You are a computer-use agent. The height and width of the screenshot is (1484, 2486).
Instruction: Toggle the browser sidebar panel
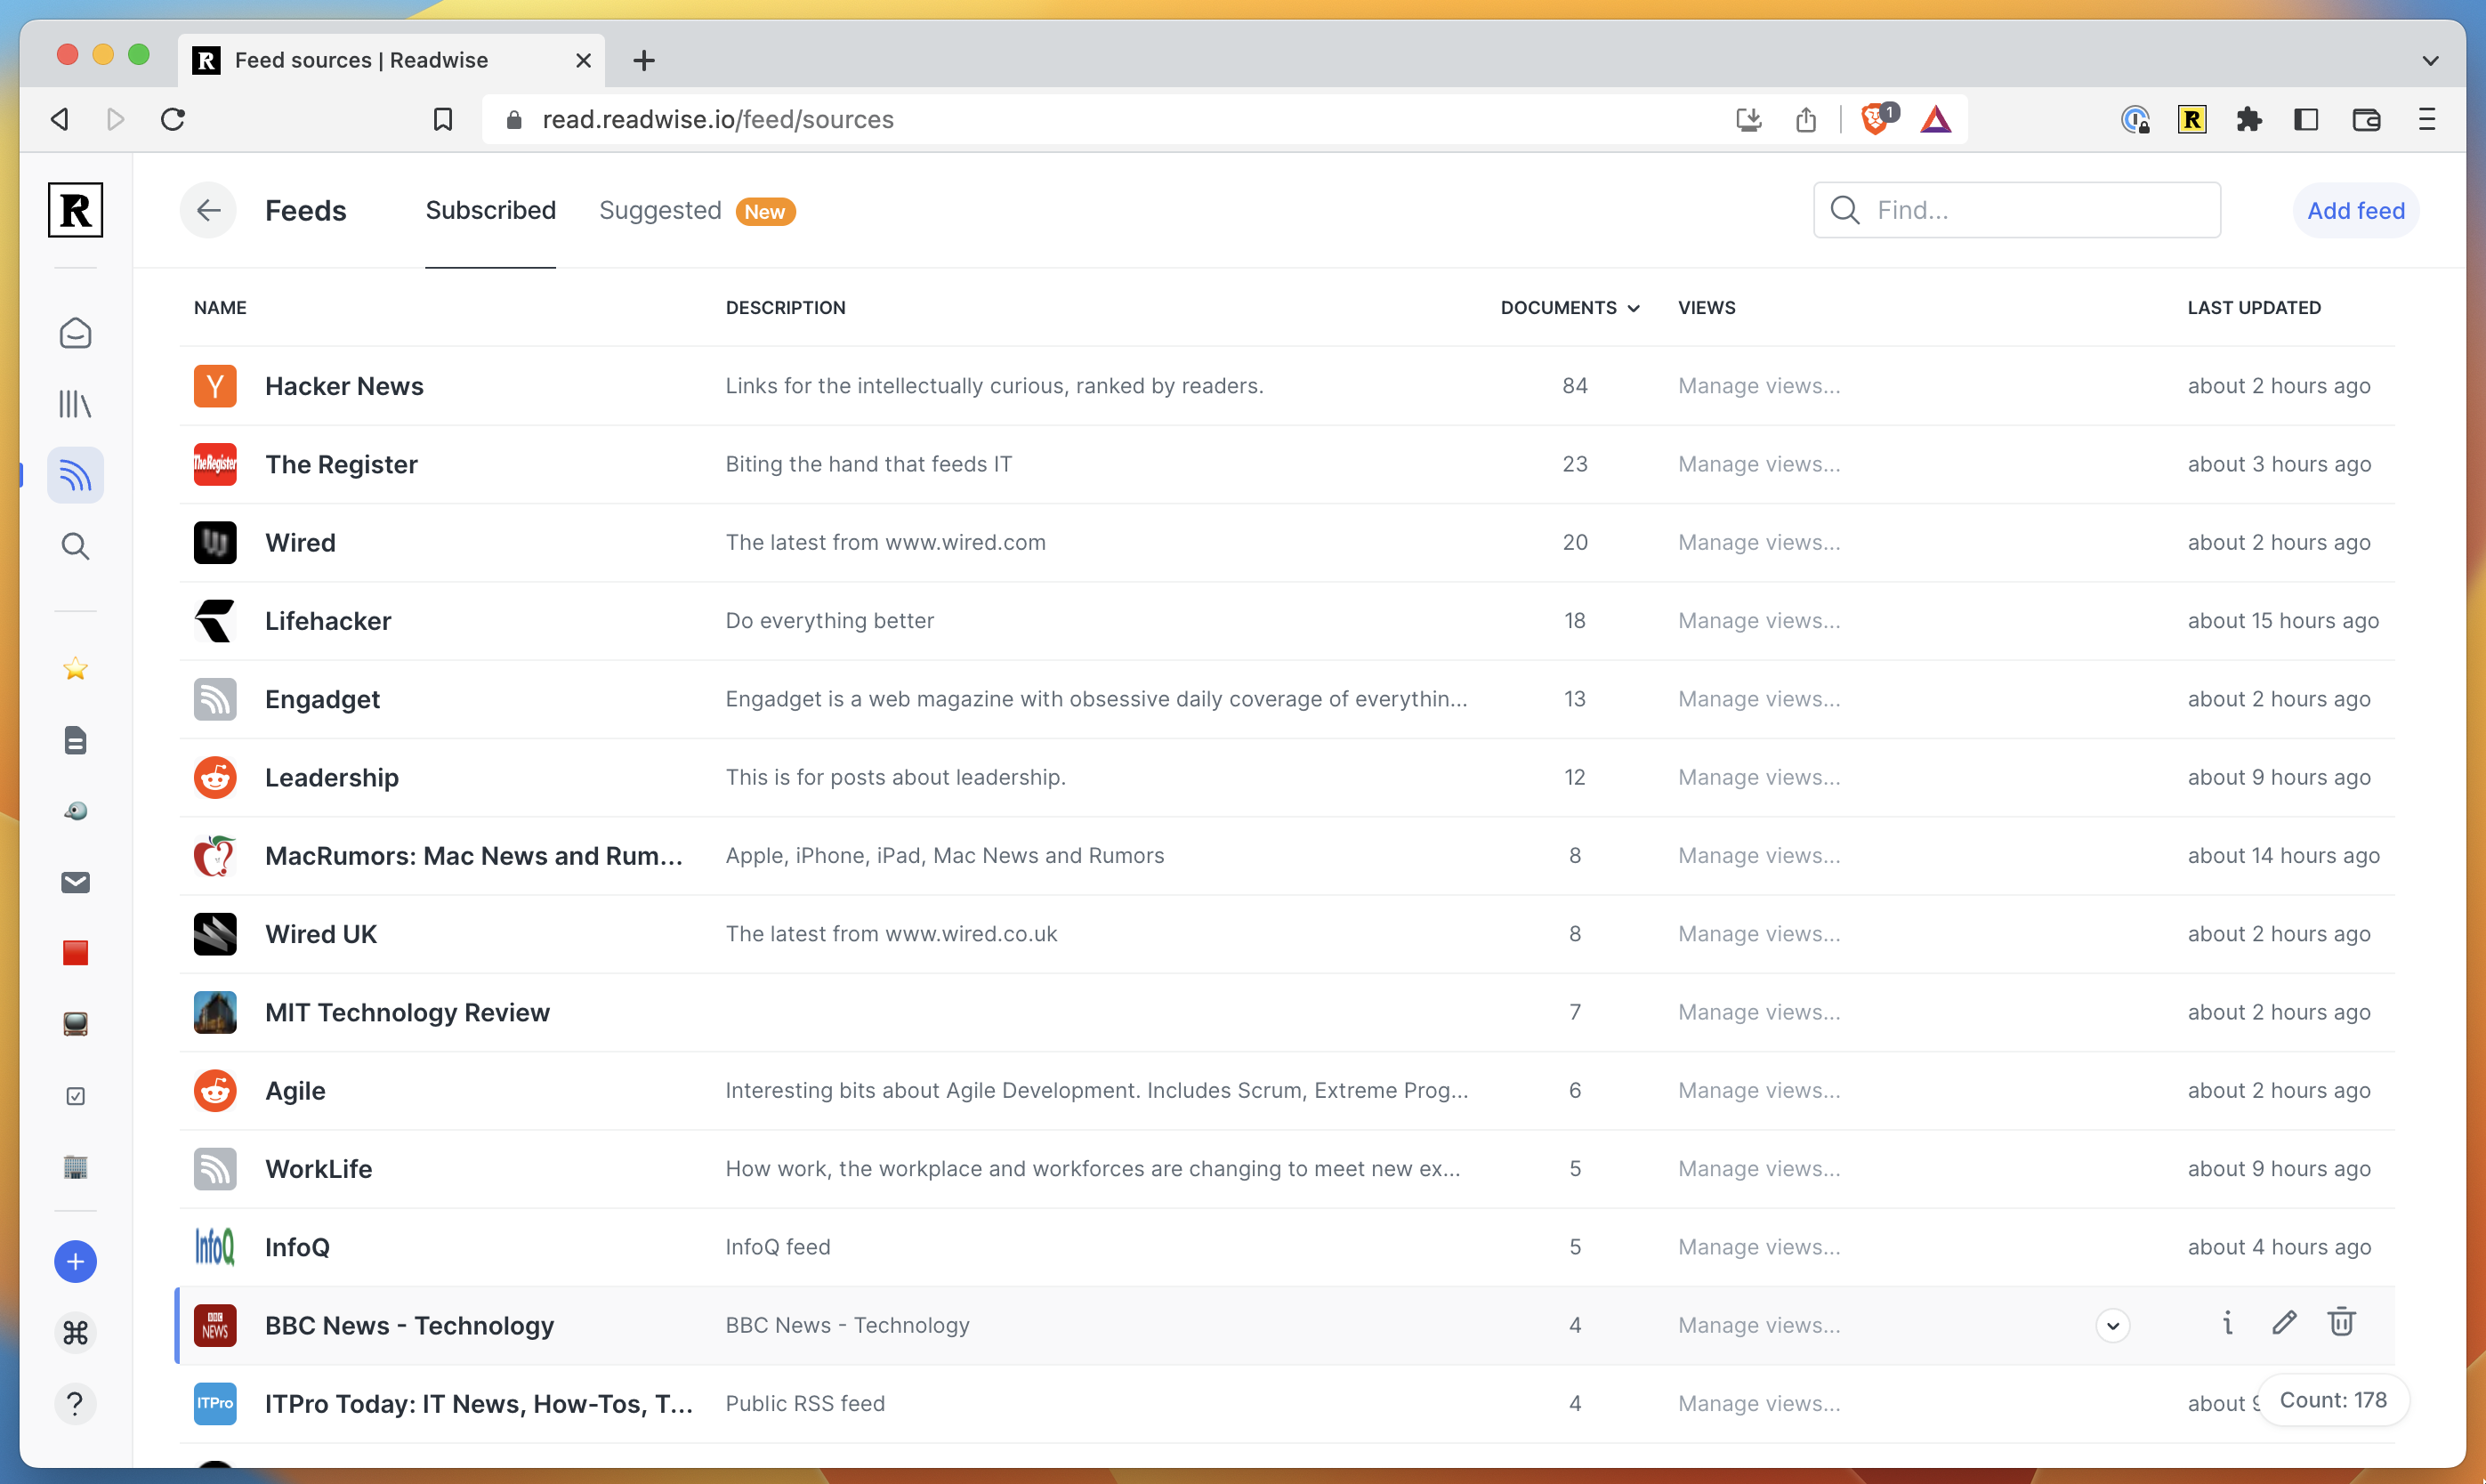click(x=2306, y=120)
